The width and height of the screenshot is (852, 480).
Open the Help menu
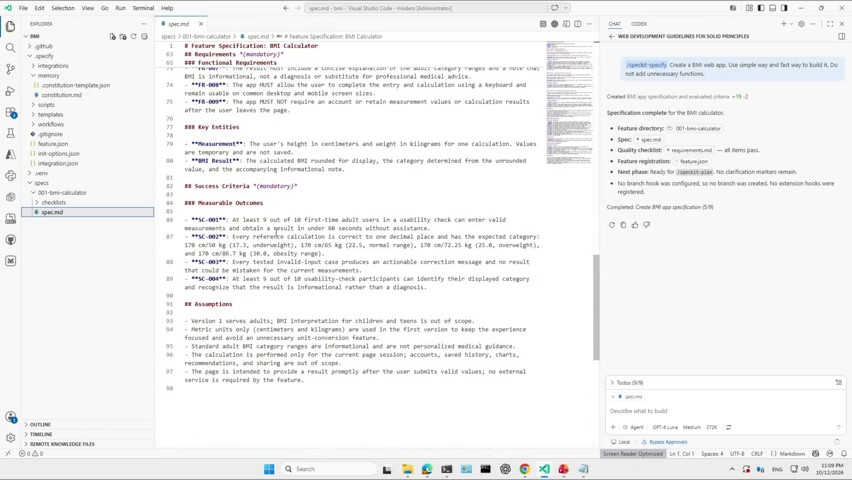(x=167, y=8)
